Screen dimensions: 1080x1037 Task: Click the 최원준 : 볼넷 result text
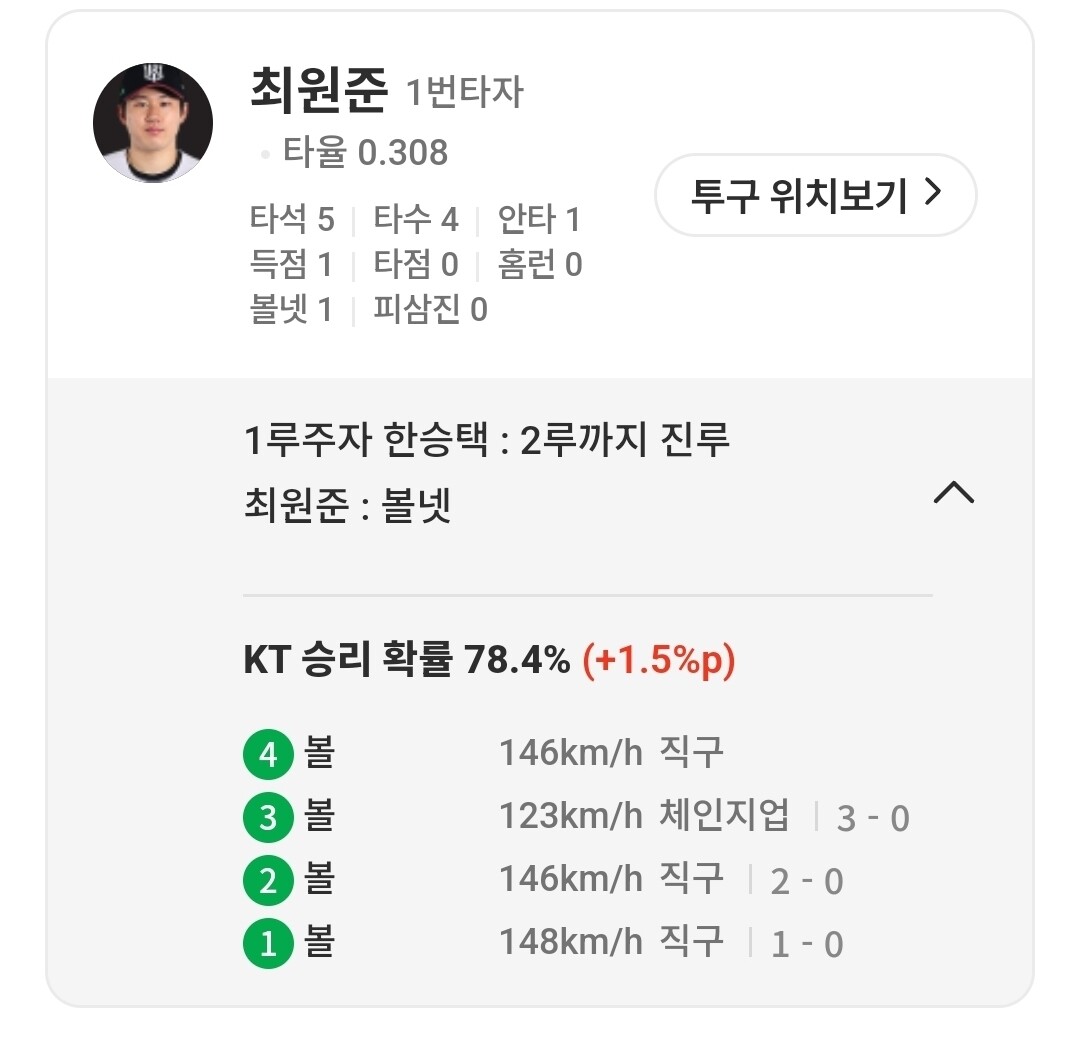pos(347,506)
